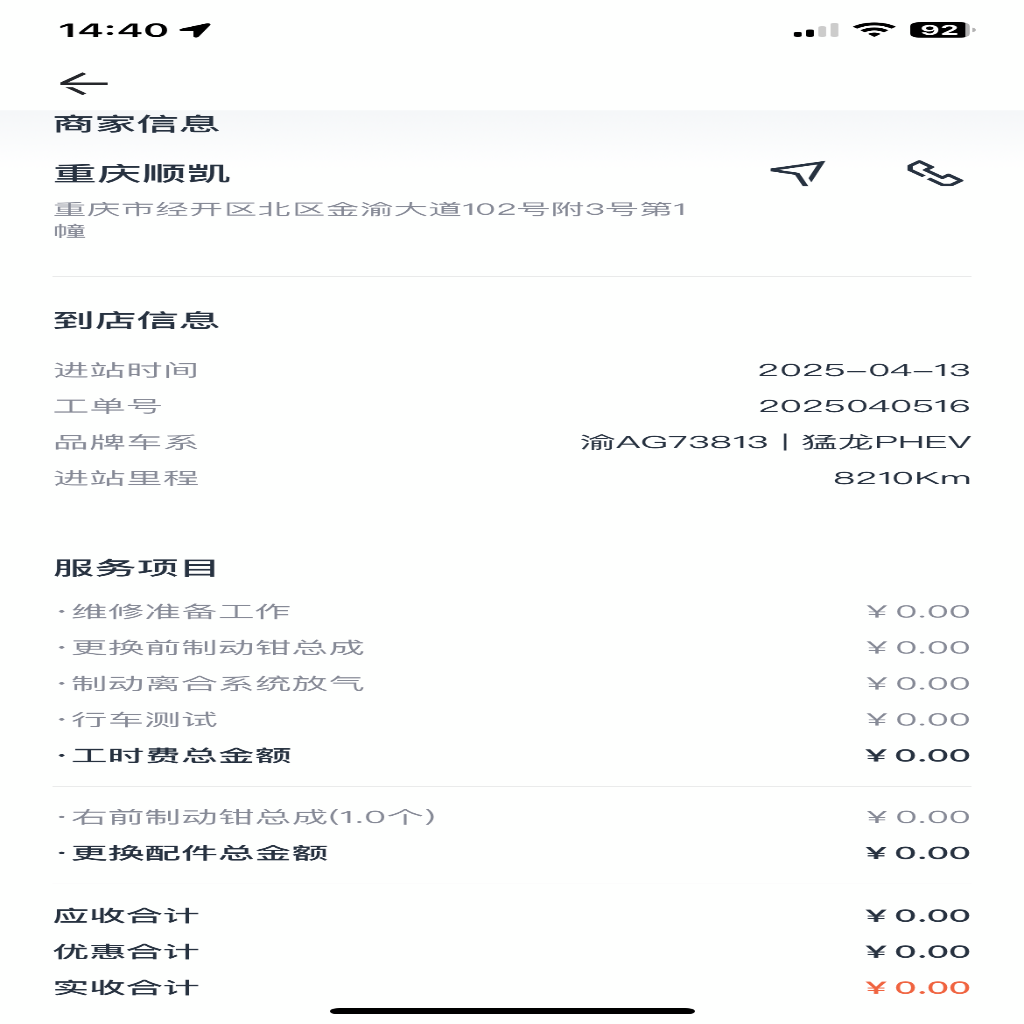The height and width of the screenshot is (1024, 1024).
Task: Tap the 实收合计 total amount in red
Action: click(918, 987)
